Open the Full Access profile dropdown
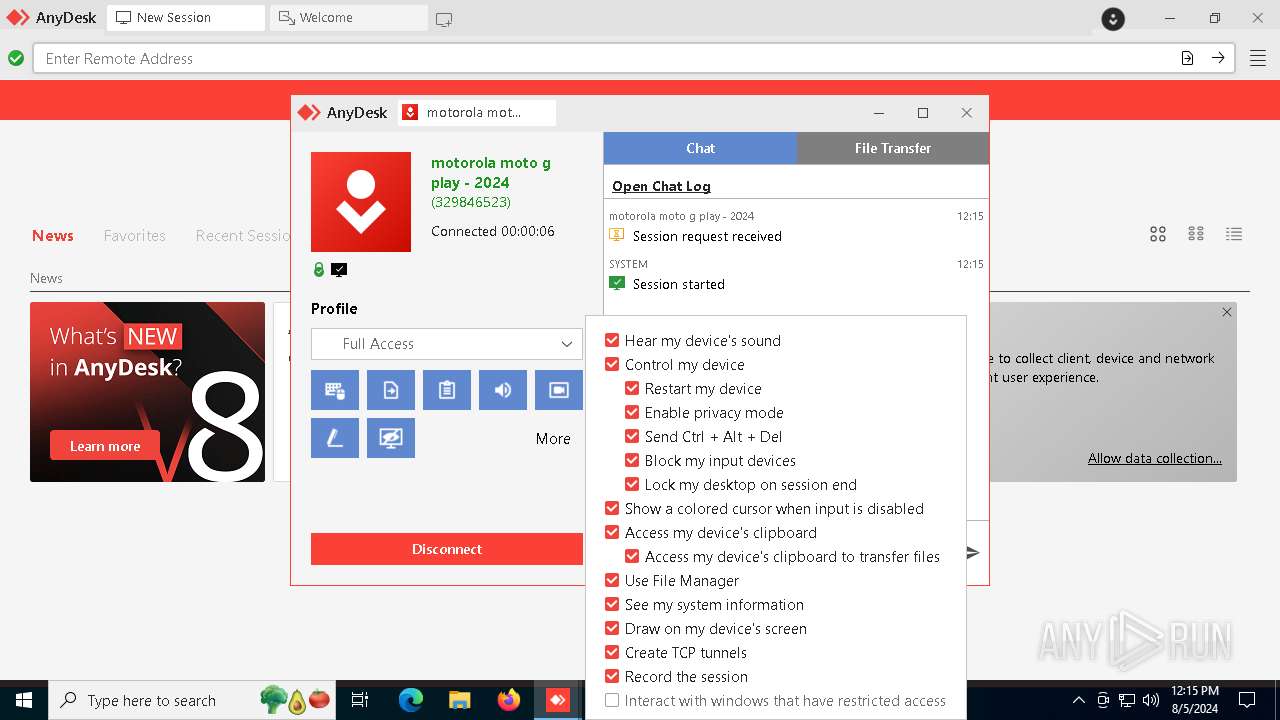1280x720 pixels. click(447, 343)
